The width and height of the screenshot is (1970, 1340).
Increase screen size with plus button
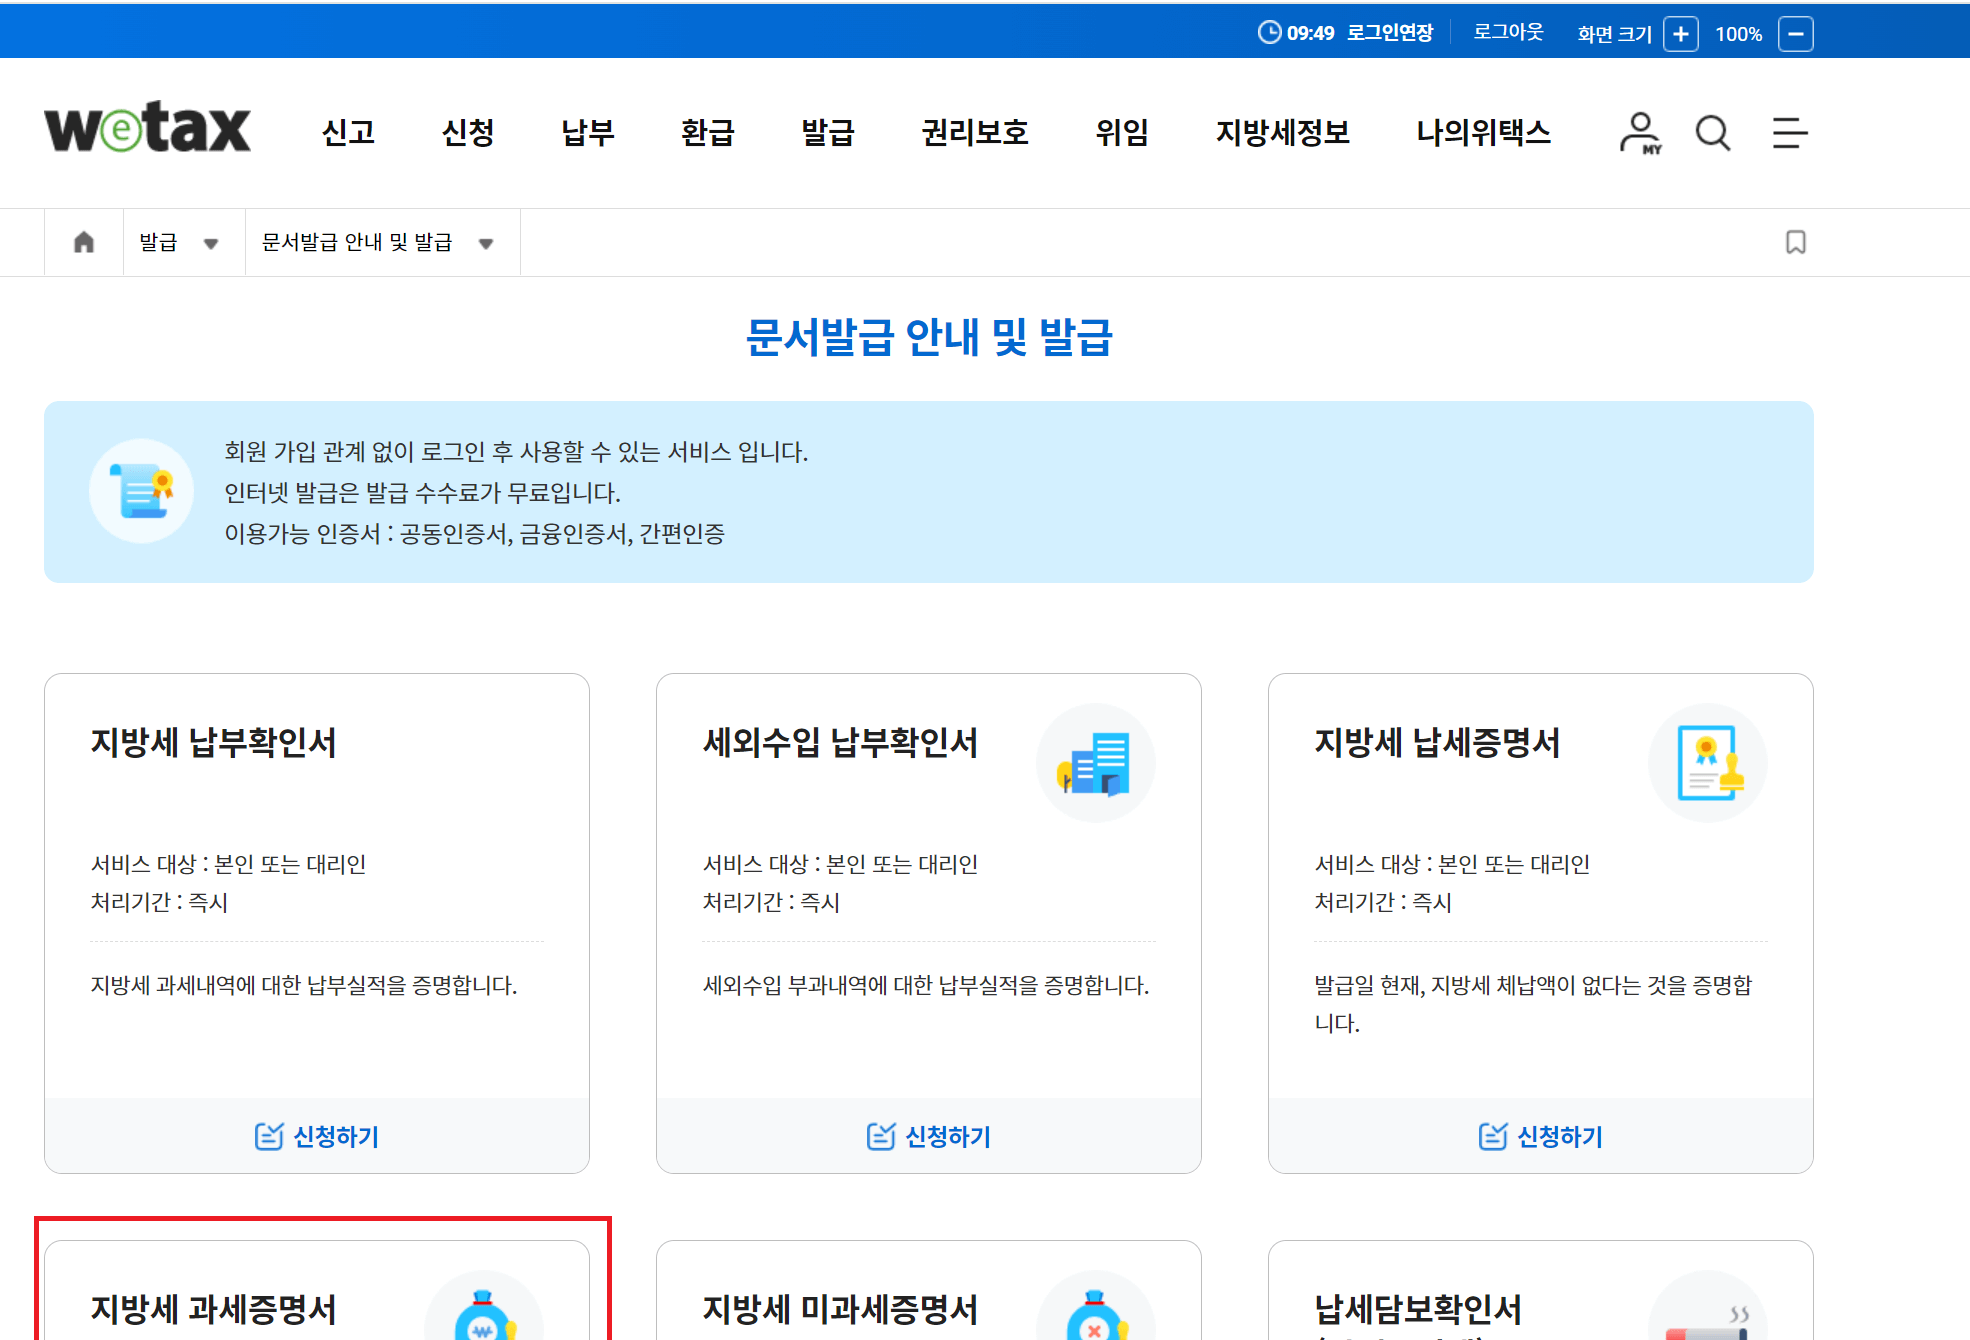pos(1681,34)
